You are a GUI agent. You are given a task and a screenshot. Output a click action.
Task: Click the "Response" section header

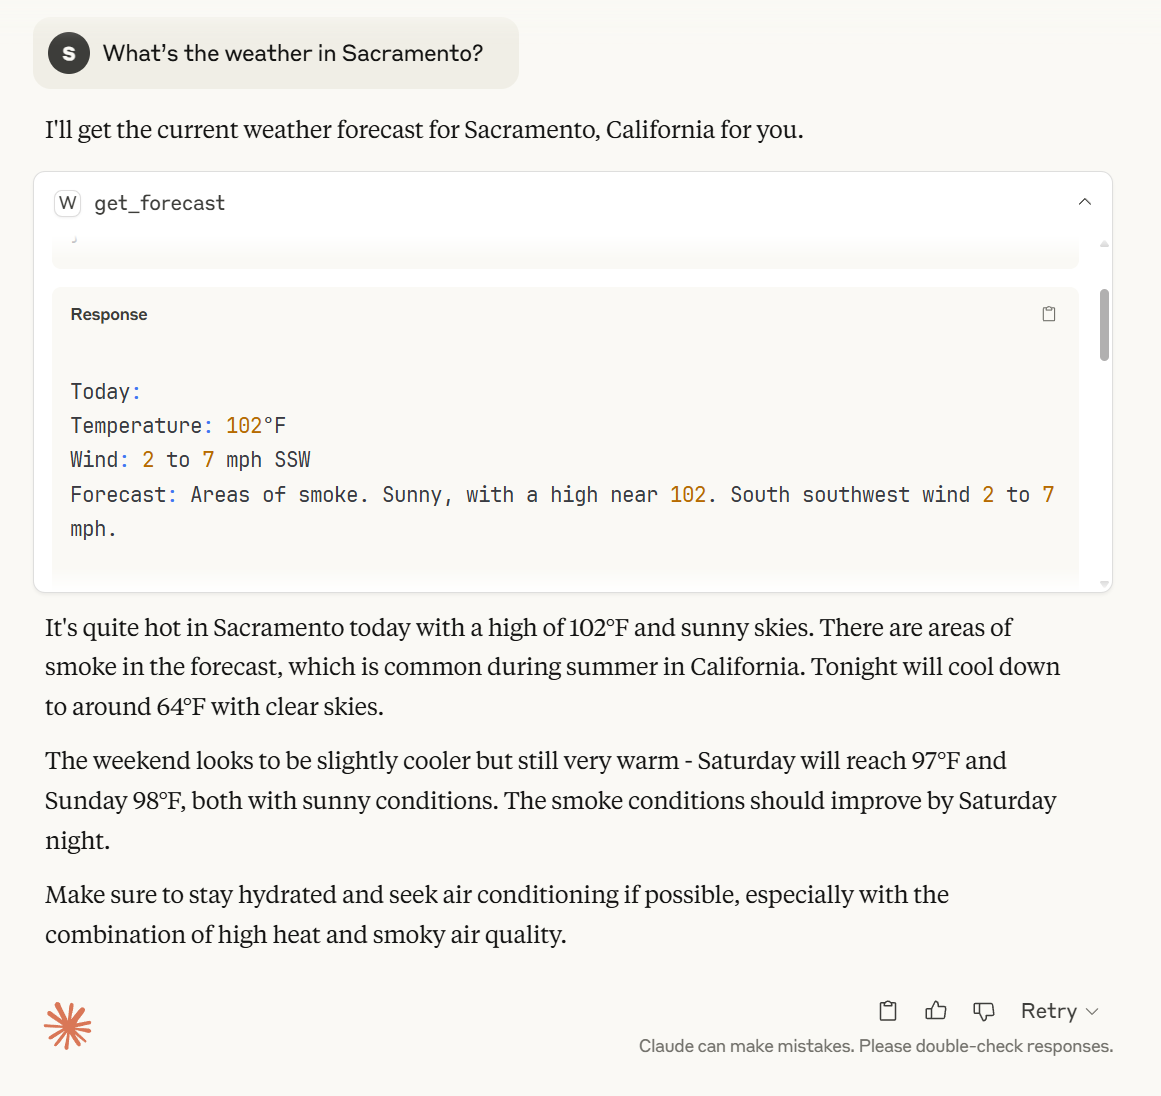tap(109, 314)
